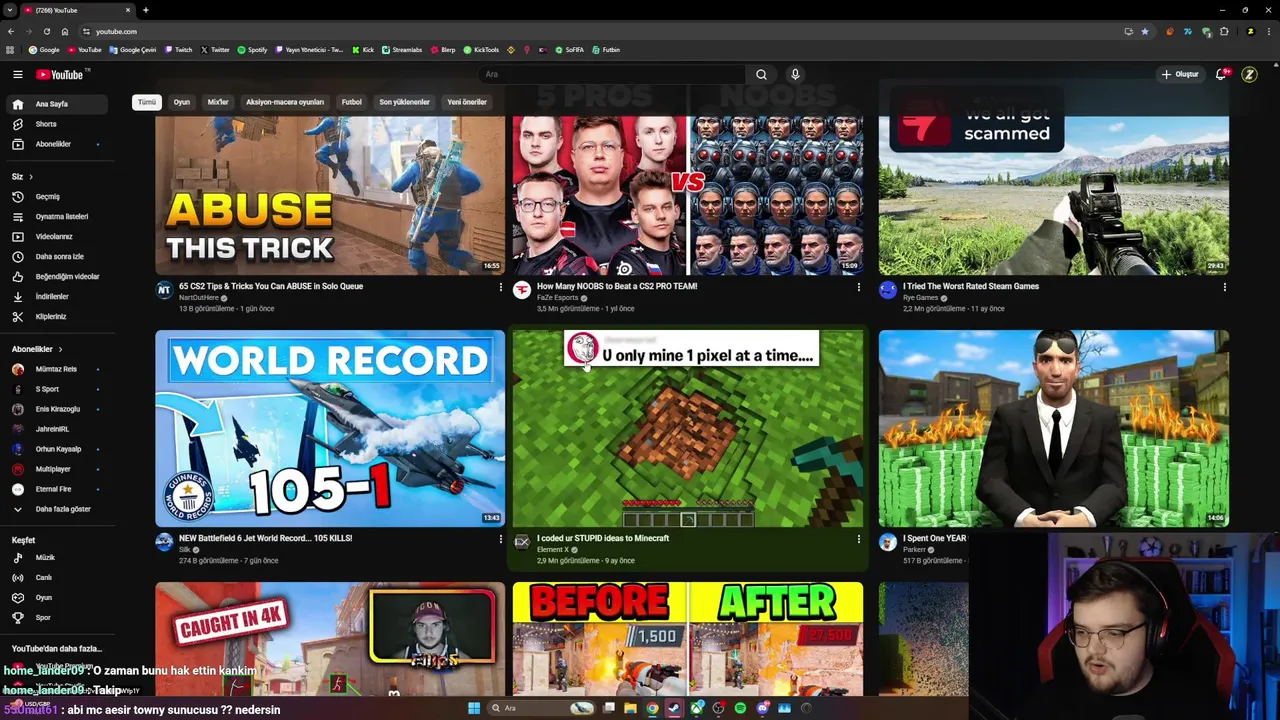Image resolution: width=1280 pixels, height=720 pixels.
Task: Open Spor in the Keşfet section
Action: click(58, 617)
